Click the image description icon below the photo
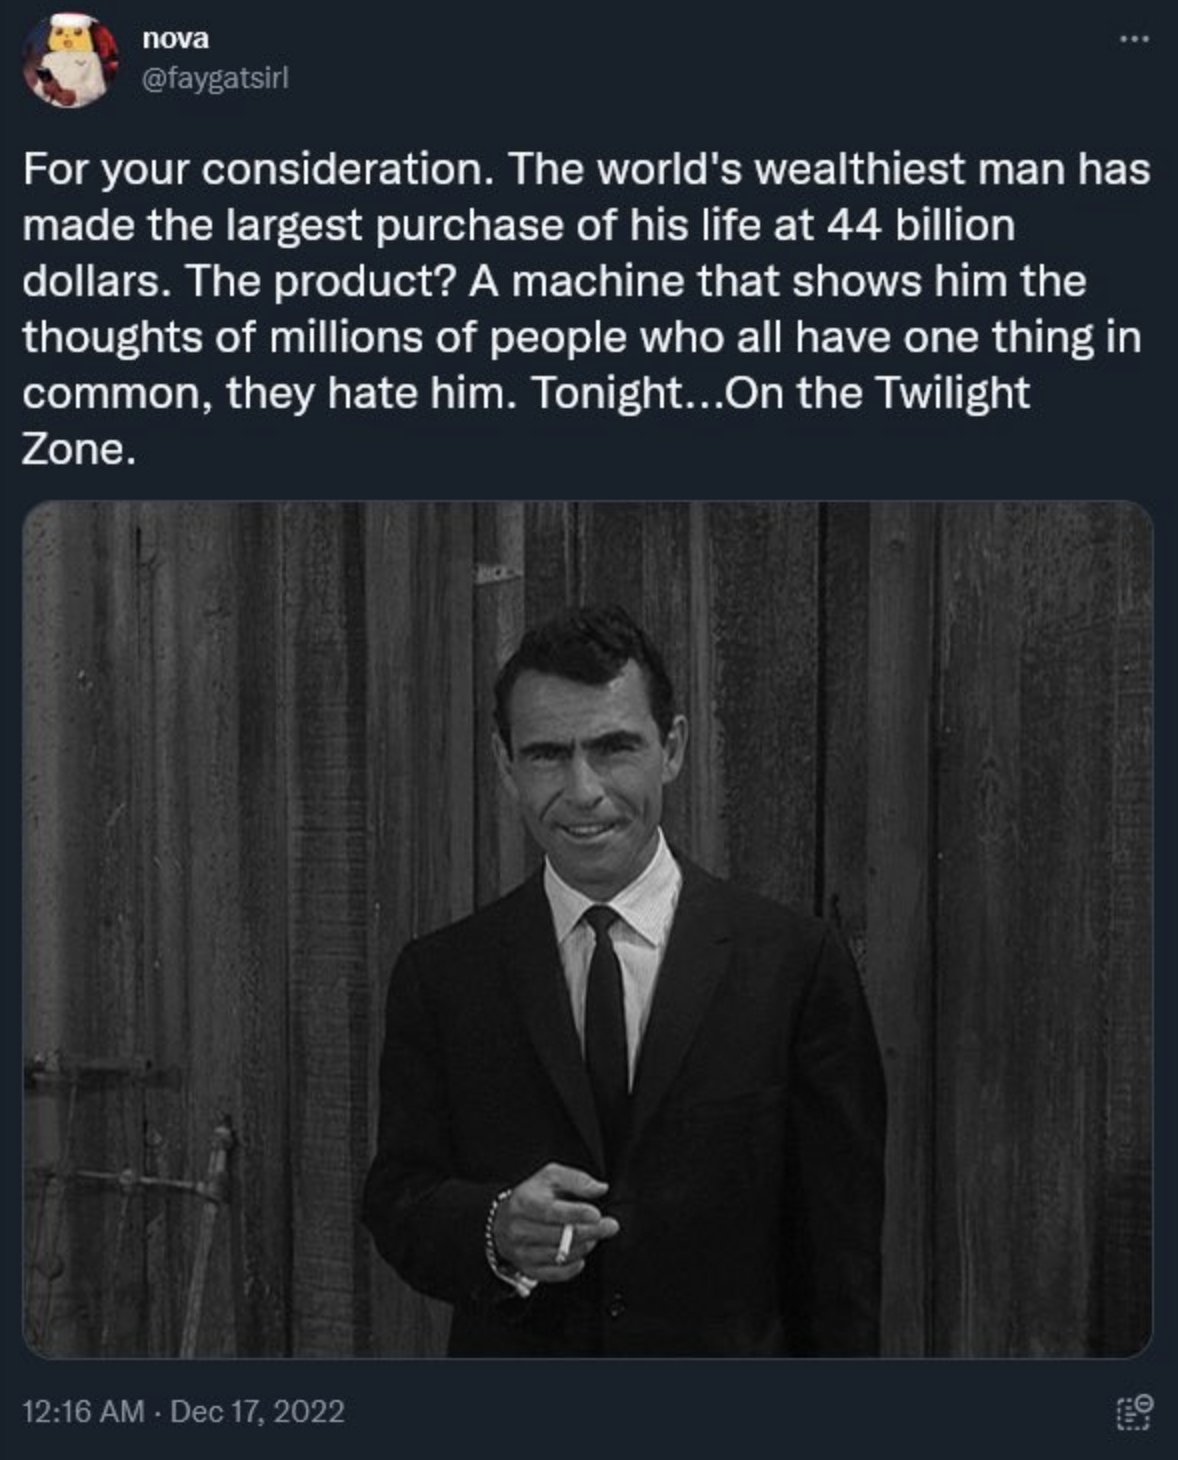 [x=1133, y=1412]
